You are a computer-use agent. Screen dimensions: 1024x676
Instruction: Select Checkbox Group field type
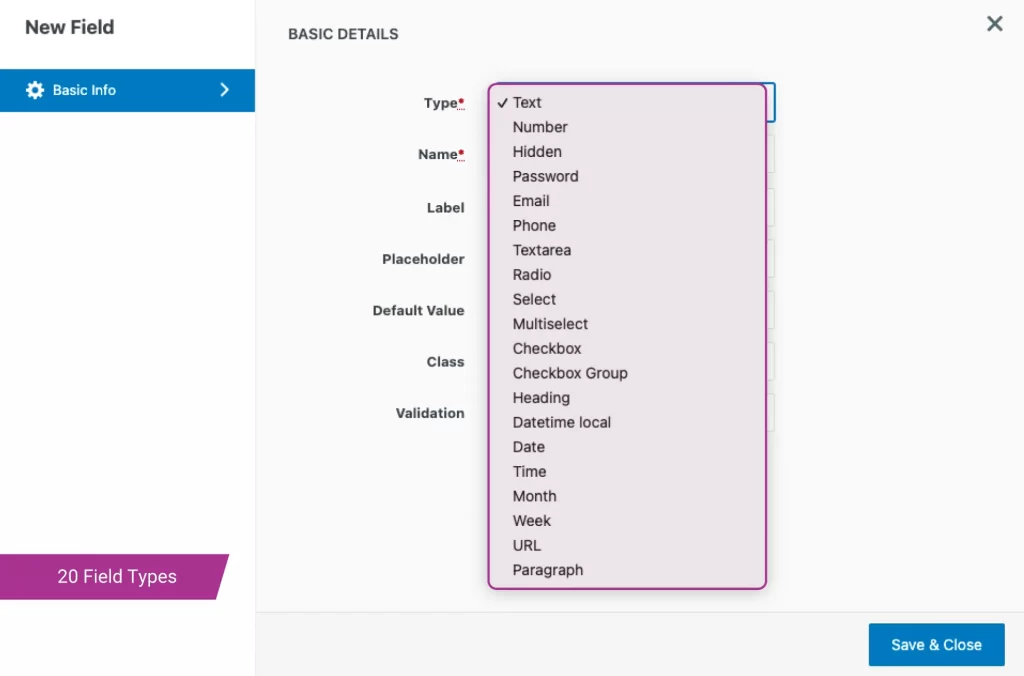tap(570, 373)
